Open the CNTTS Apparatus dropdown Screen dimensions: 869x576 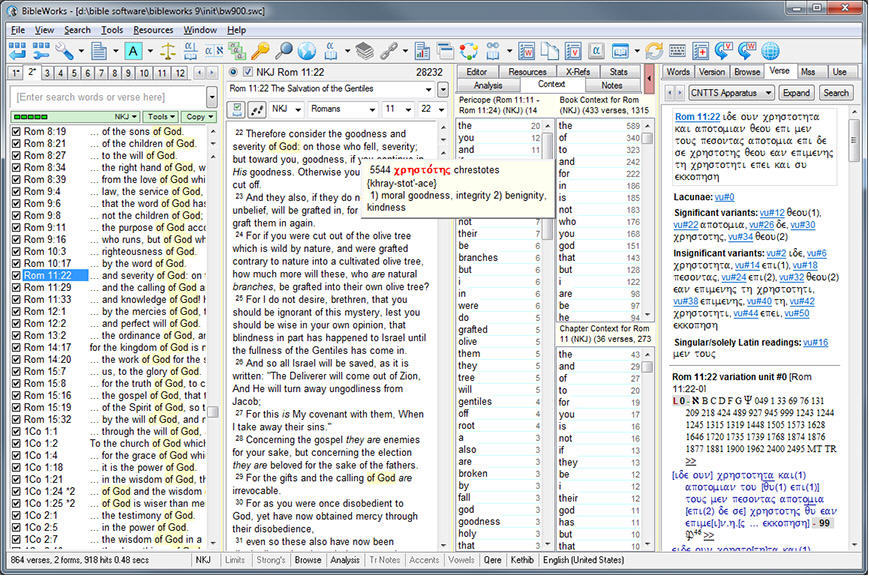(x=768, y=92)
